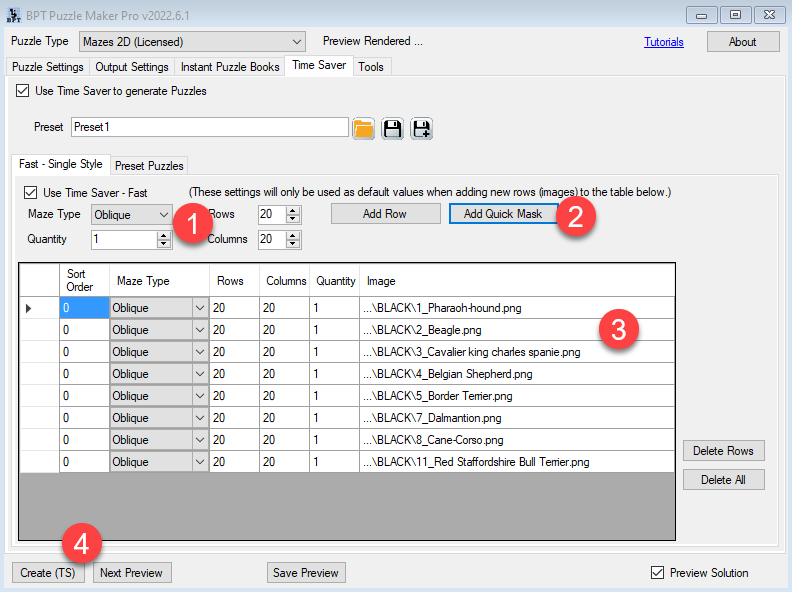792x592 pixels.
Task: Switch to the Puzzle Settings tab
Action: point(47,67)
